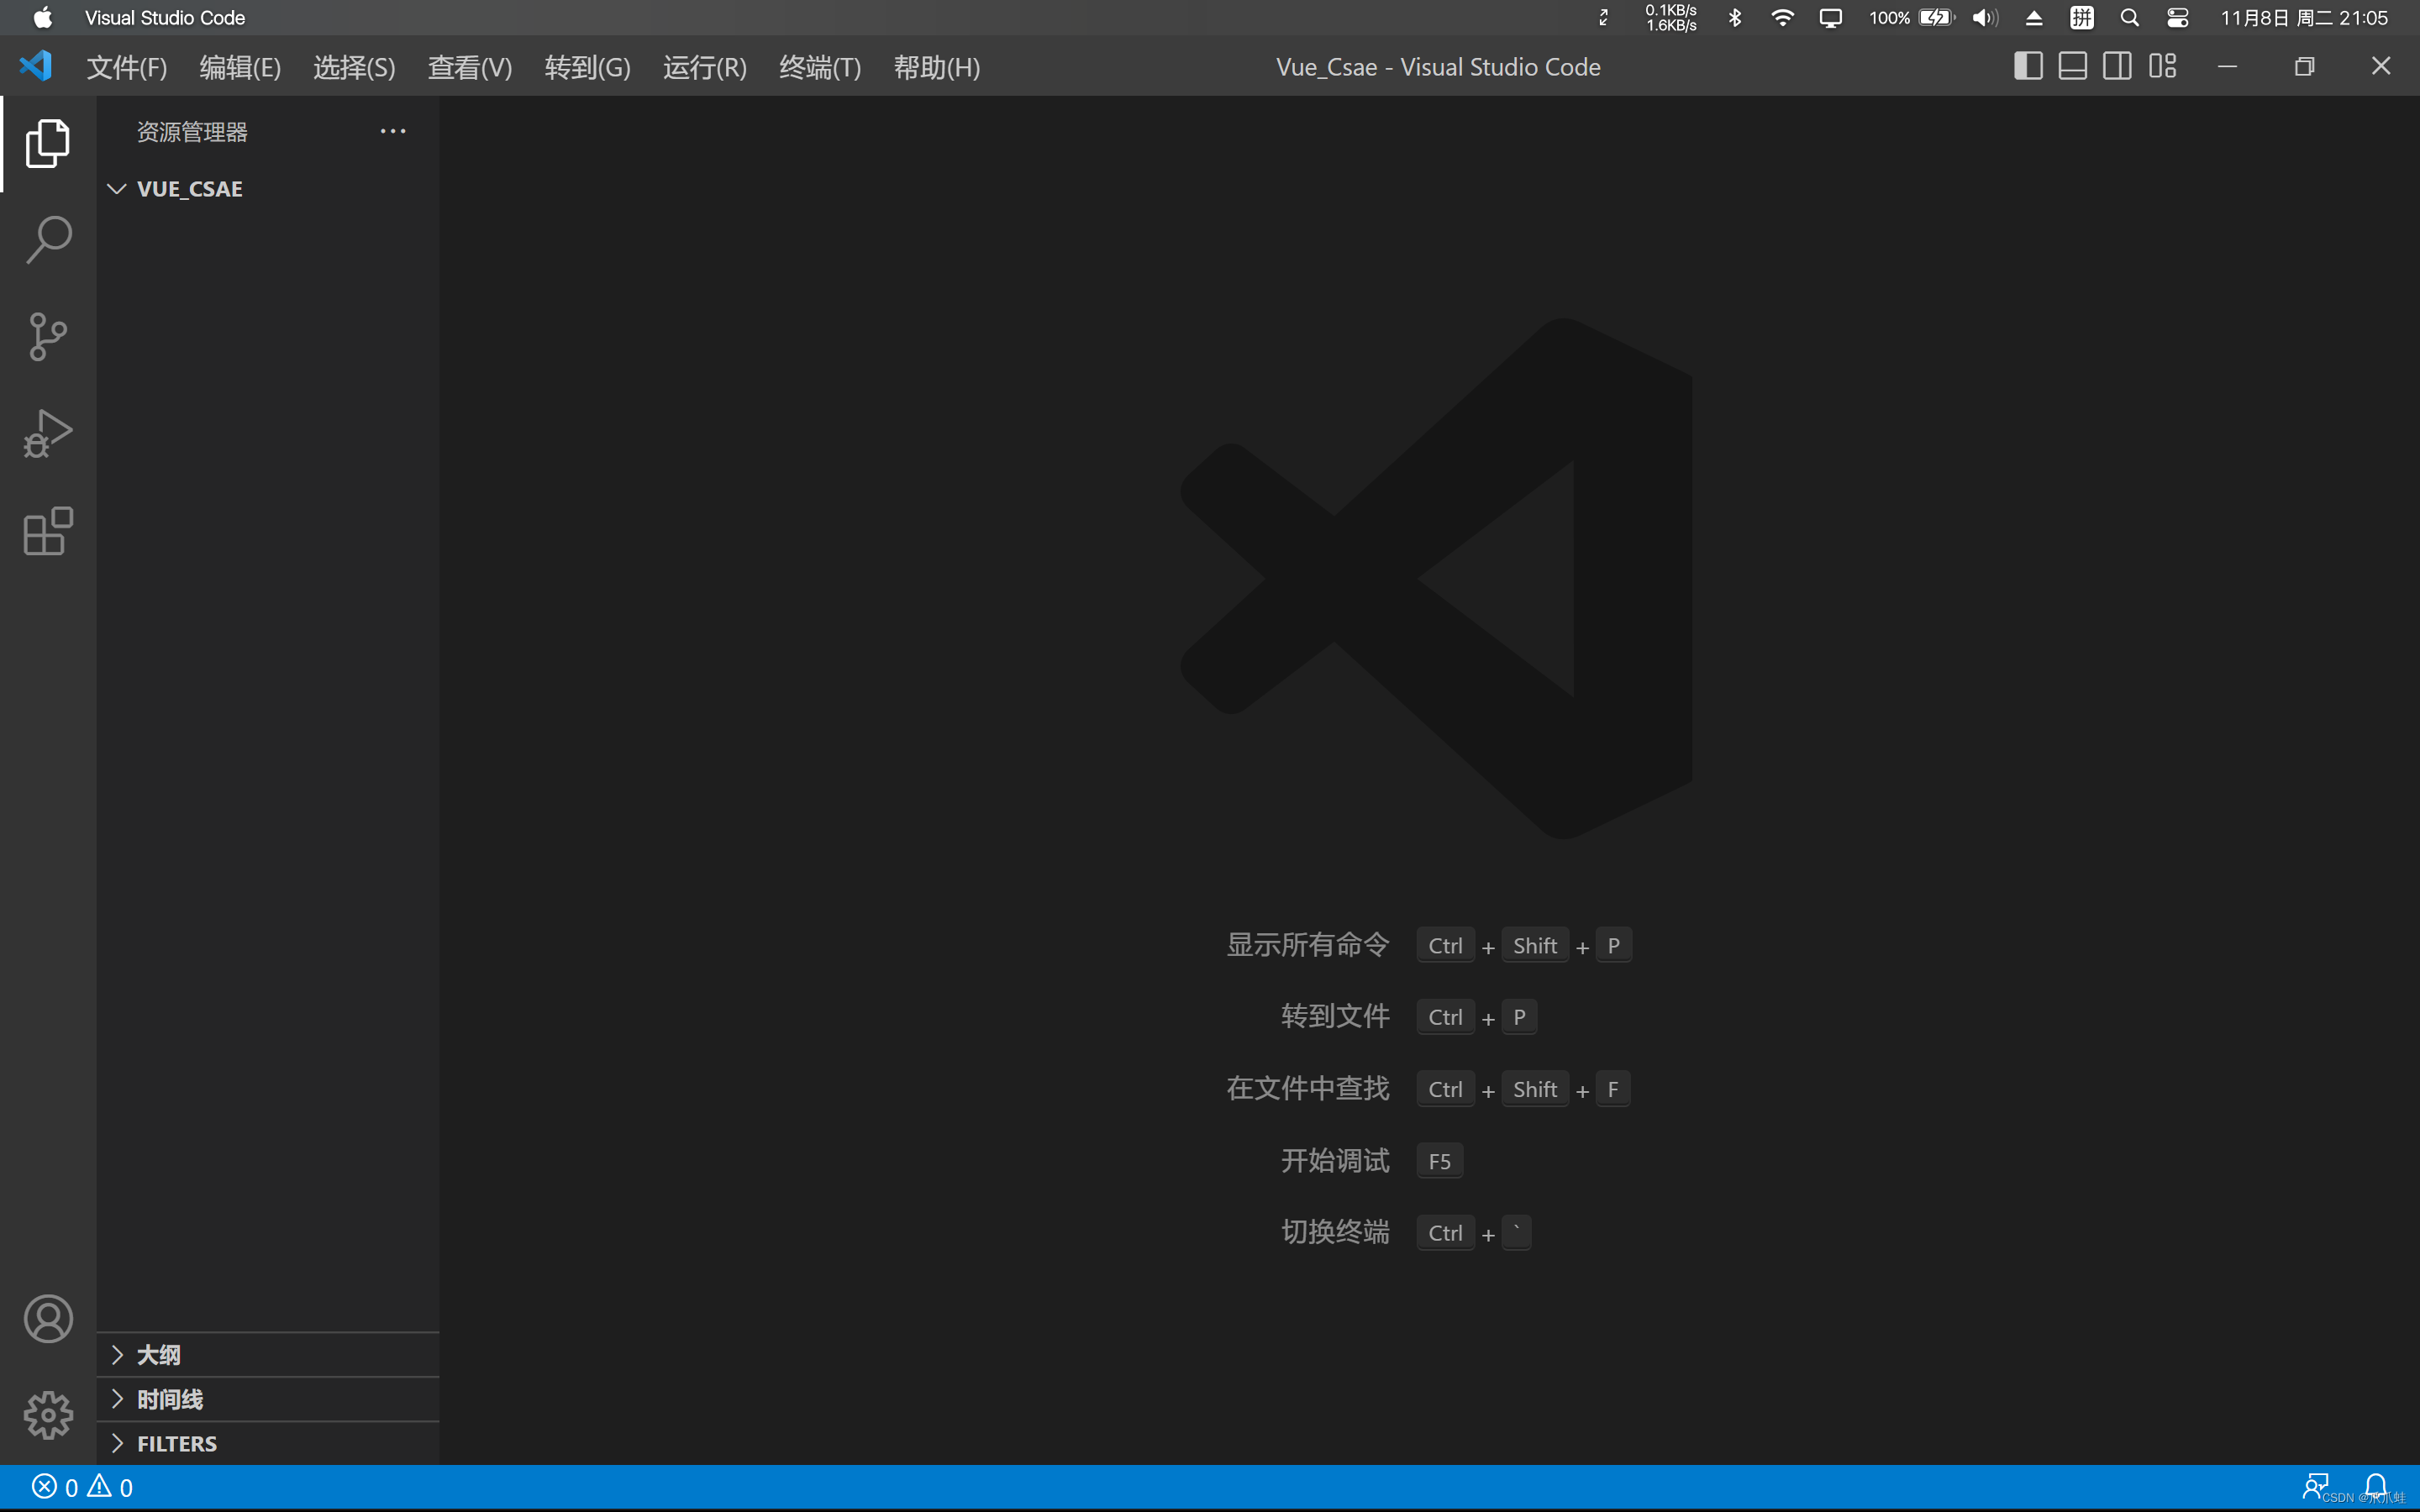This screenshot has width=2420, height=1512.
Task: Open the Explorer view in activity bar
Action: [x=48, y=143]
